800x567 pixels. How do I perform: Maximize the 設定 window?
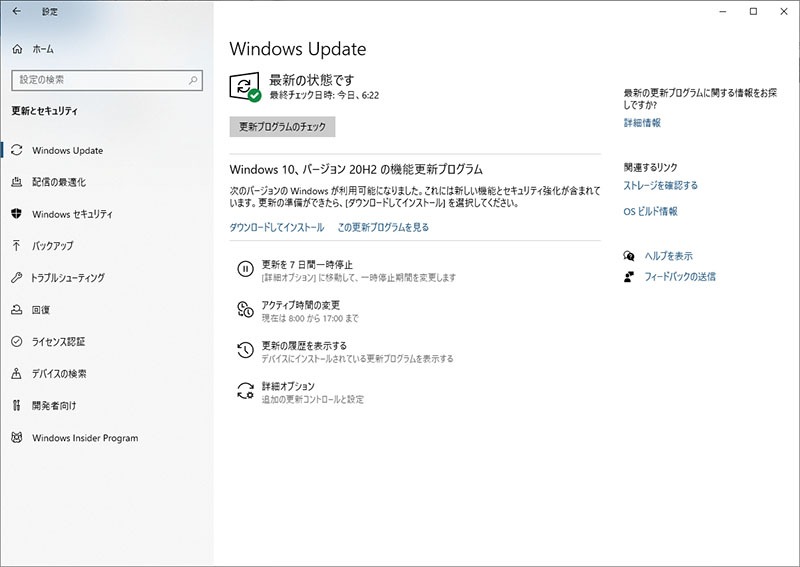pos(753,11)
